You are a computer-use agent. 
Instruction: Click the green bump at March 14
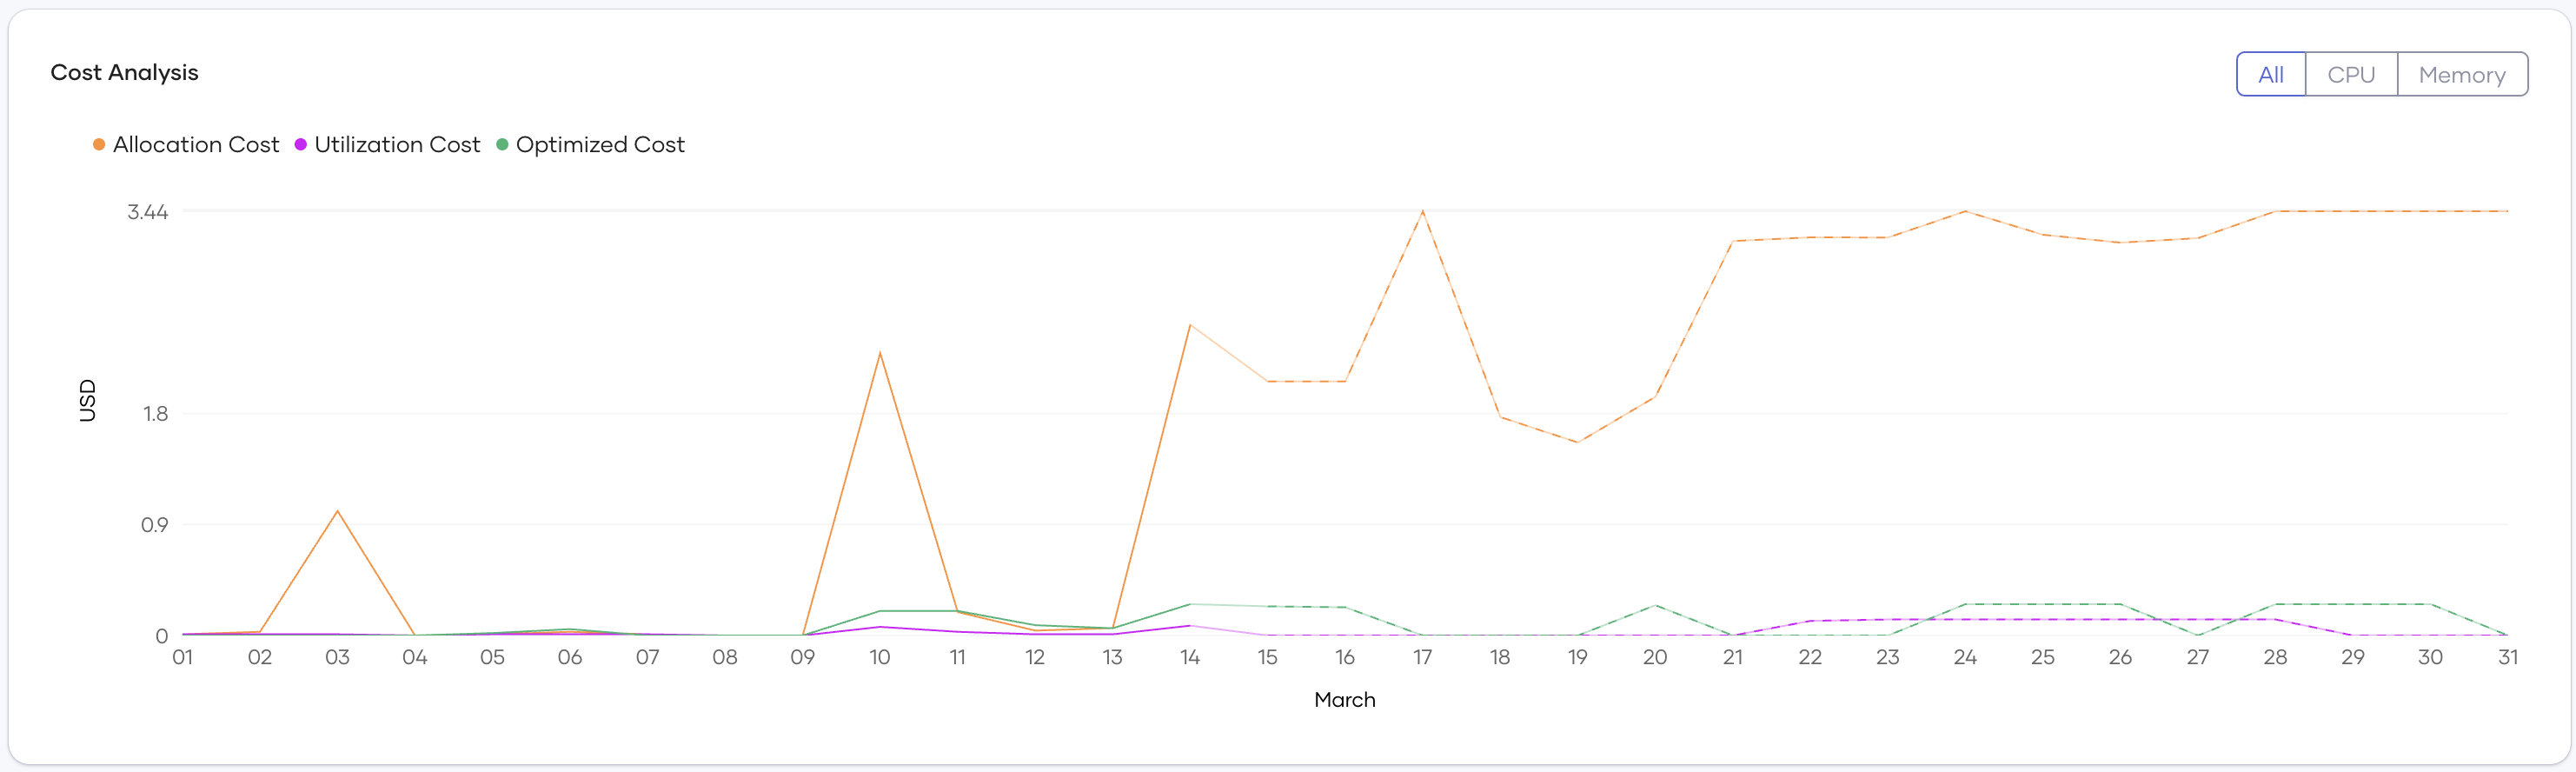coord(1189,604)
